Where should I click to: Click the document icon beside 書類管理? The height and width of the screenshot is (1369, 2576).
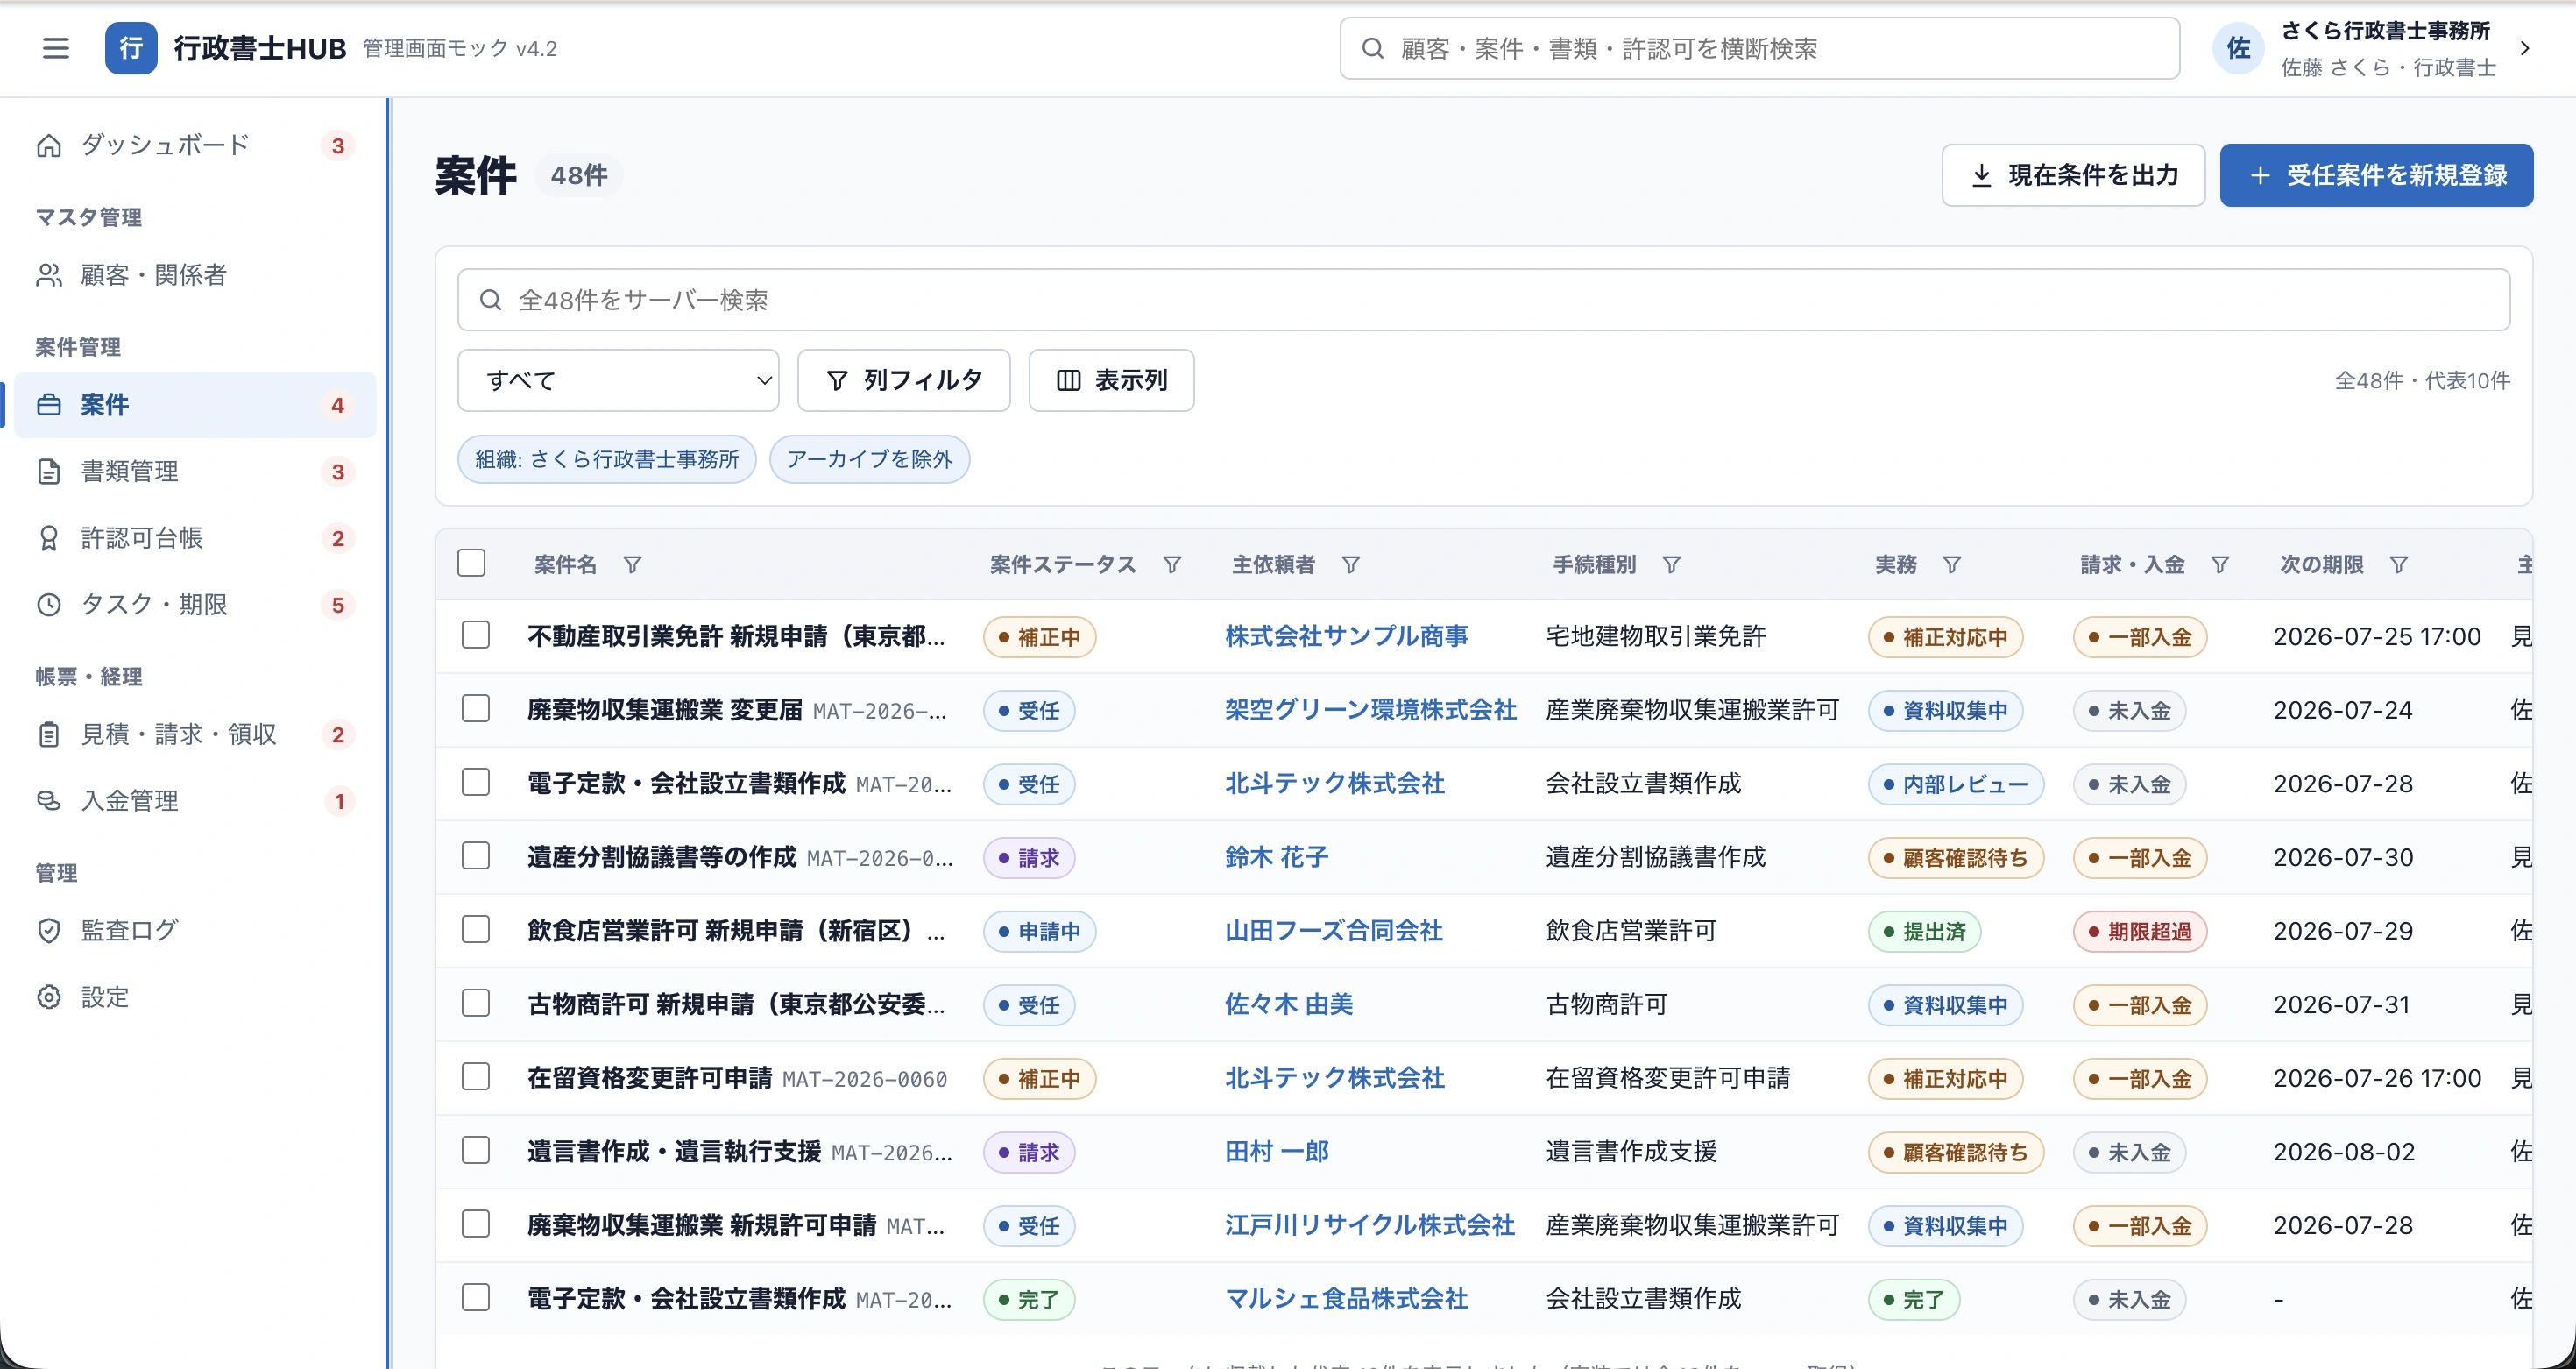tap(49, 472)
